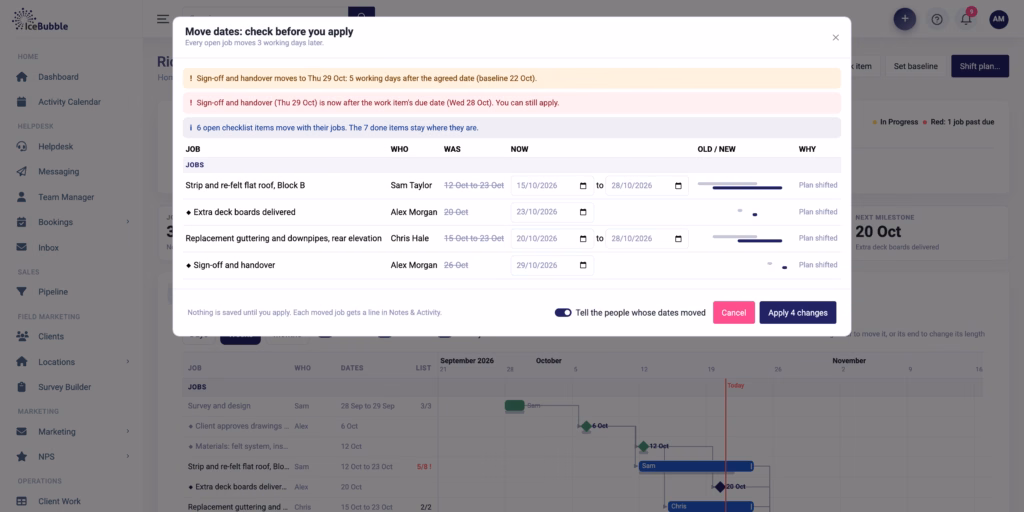1024x512 pixels.
Task: Open calendar picker for 15/10/2026 start date
Action: coord(583,185)
